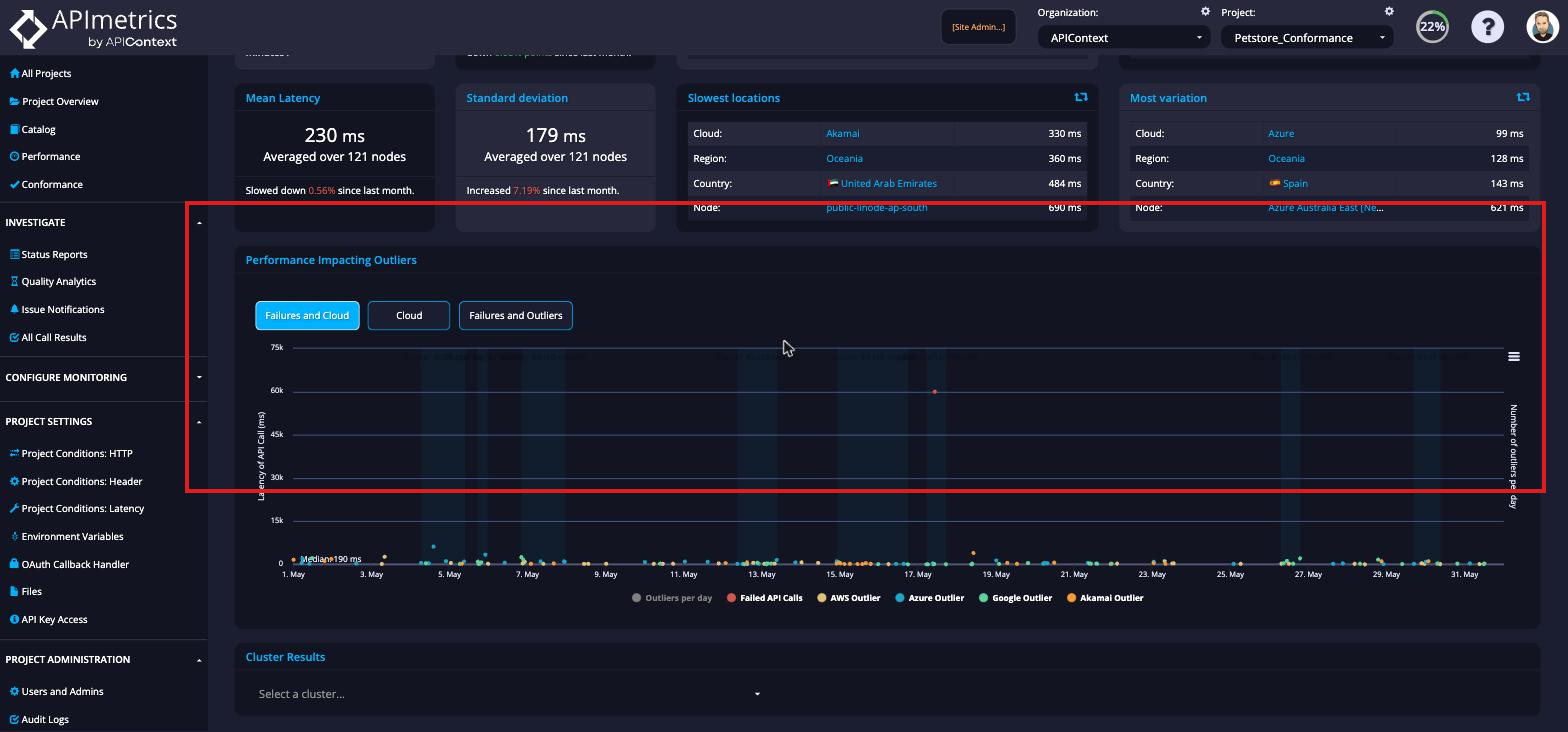The height and width of the screenshot is (732, 1568).
Task: Toggle Azure Outlier legend series
Action: point(930,598)
